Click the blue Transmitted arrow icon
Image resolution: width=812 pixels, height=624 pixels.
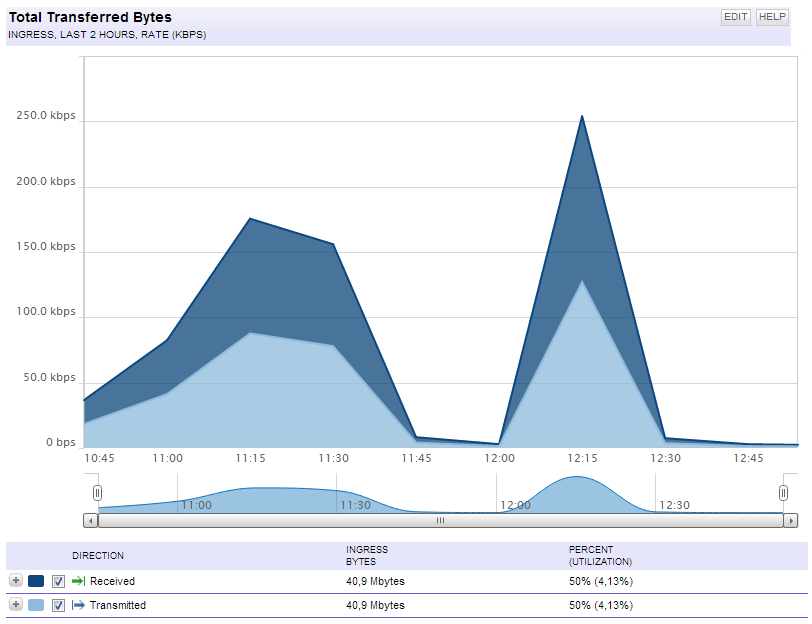(78, 605)
